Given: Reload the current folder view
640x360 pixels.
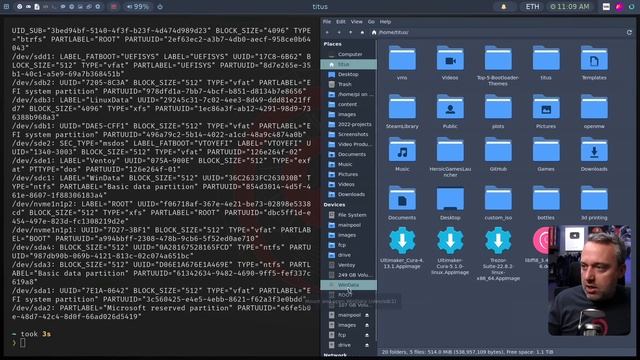Looking at the screenshot, I should pyautogui.click(x=629, y=32).
